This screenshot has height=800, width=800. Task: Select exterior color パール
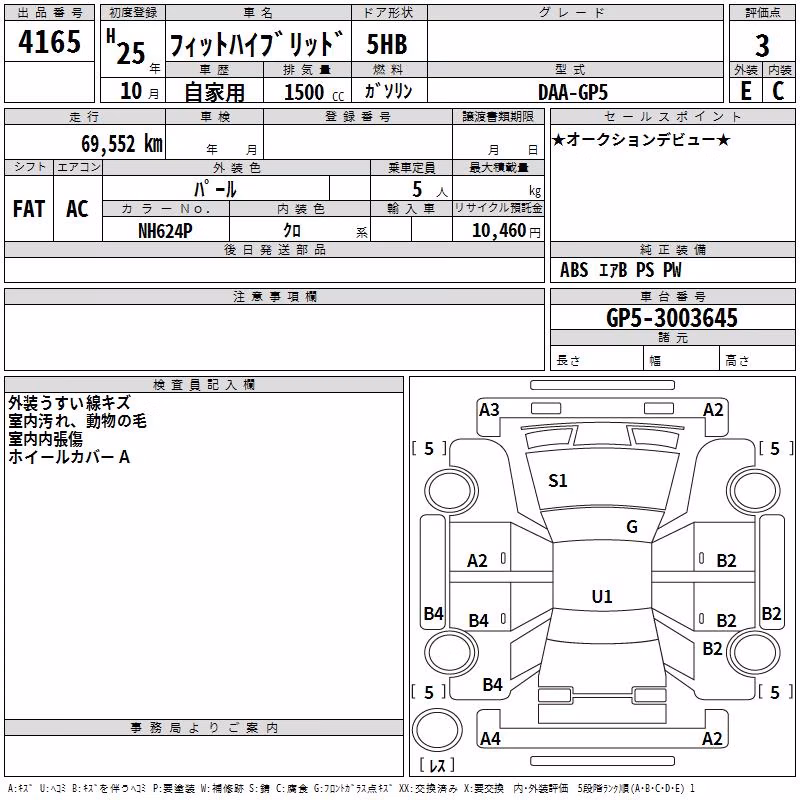(x=215, y=189)
